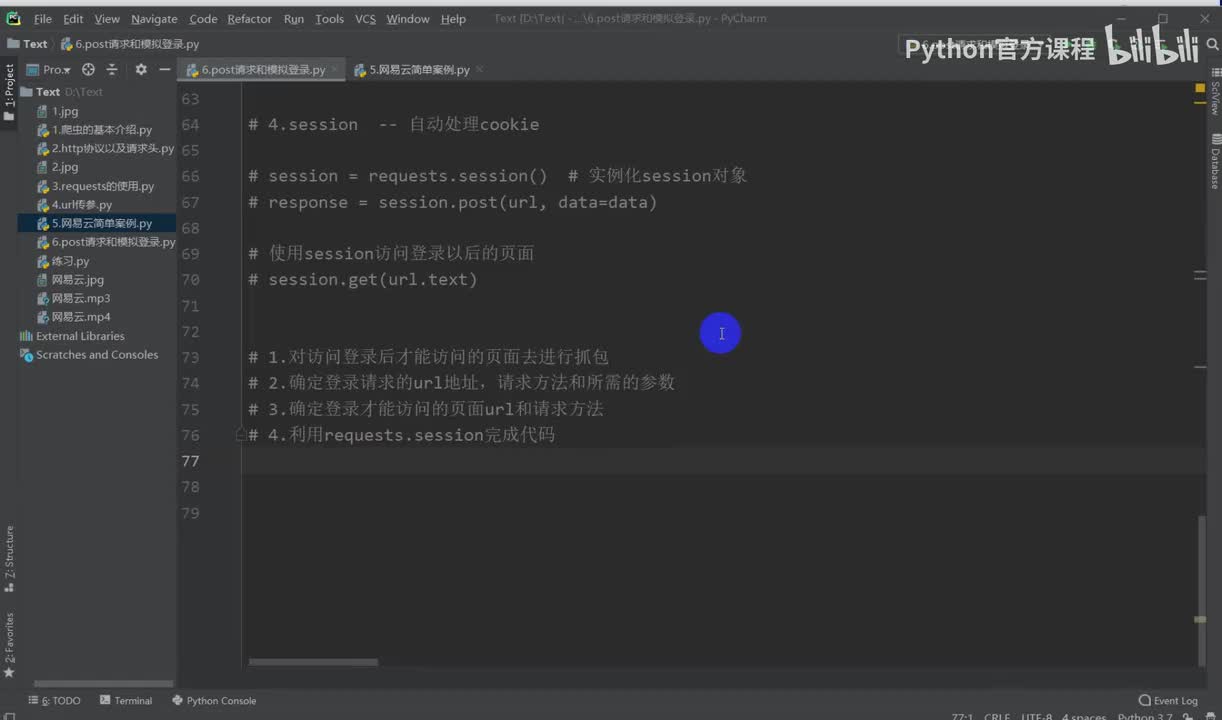
Task: Open the Refactor menu
Action: pyautogui.click(x=249, y=19)
